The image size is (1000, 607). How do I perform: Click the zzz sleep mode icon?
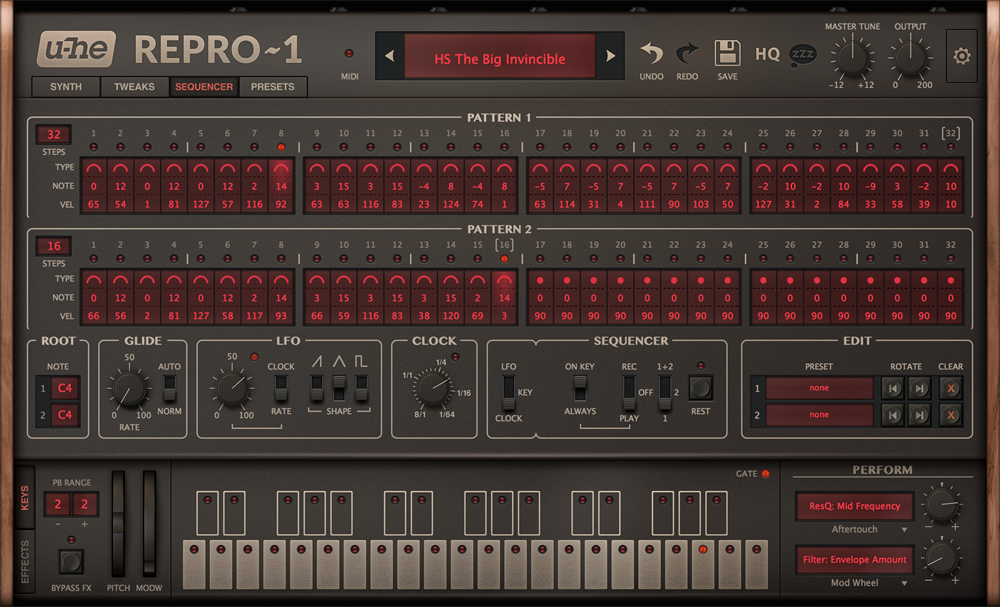pyautogui.click(x=802, y=55)
